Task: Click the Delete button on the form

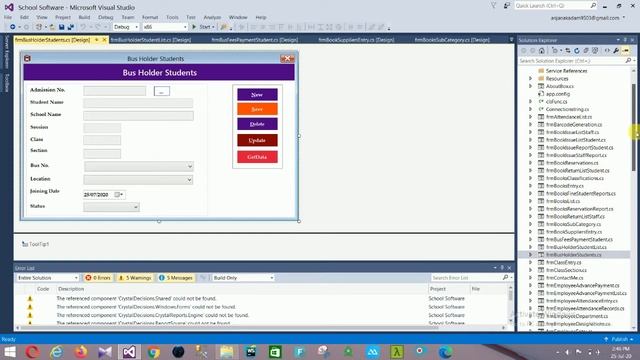Action: (x=257, y=124)
